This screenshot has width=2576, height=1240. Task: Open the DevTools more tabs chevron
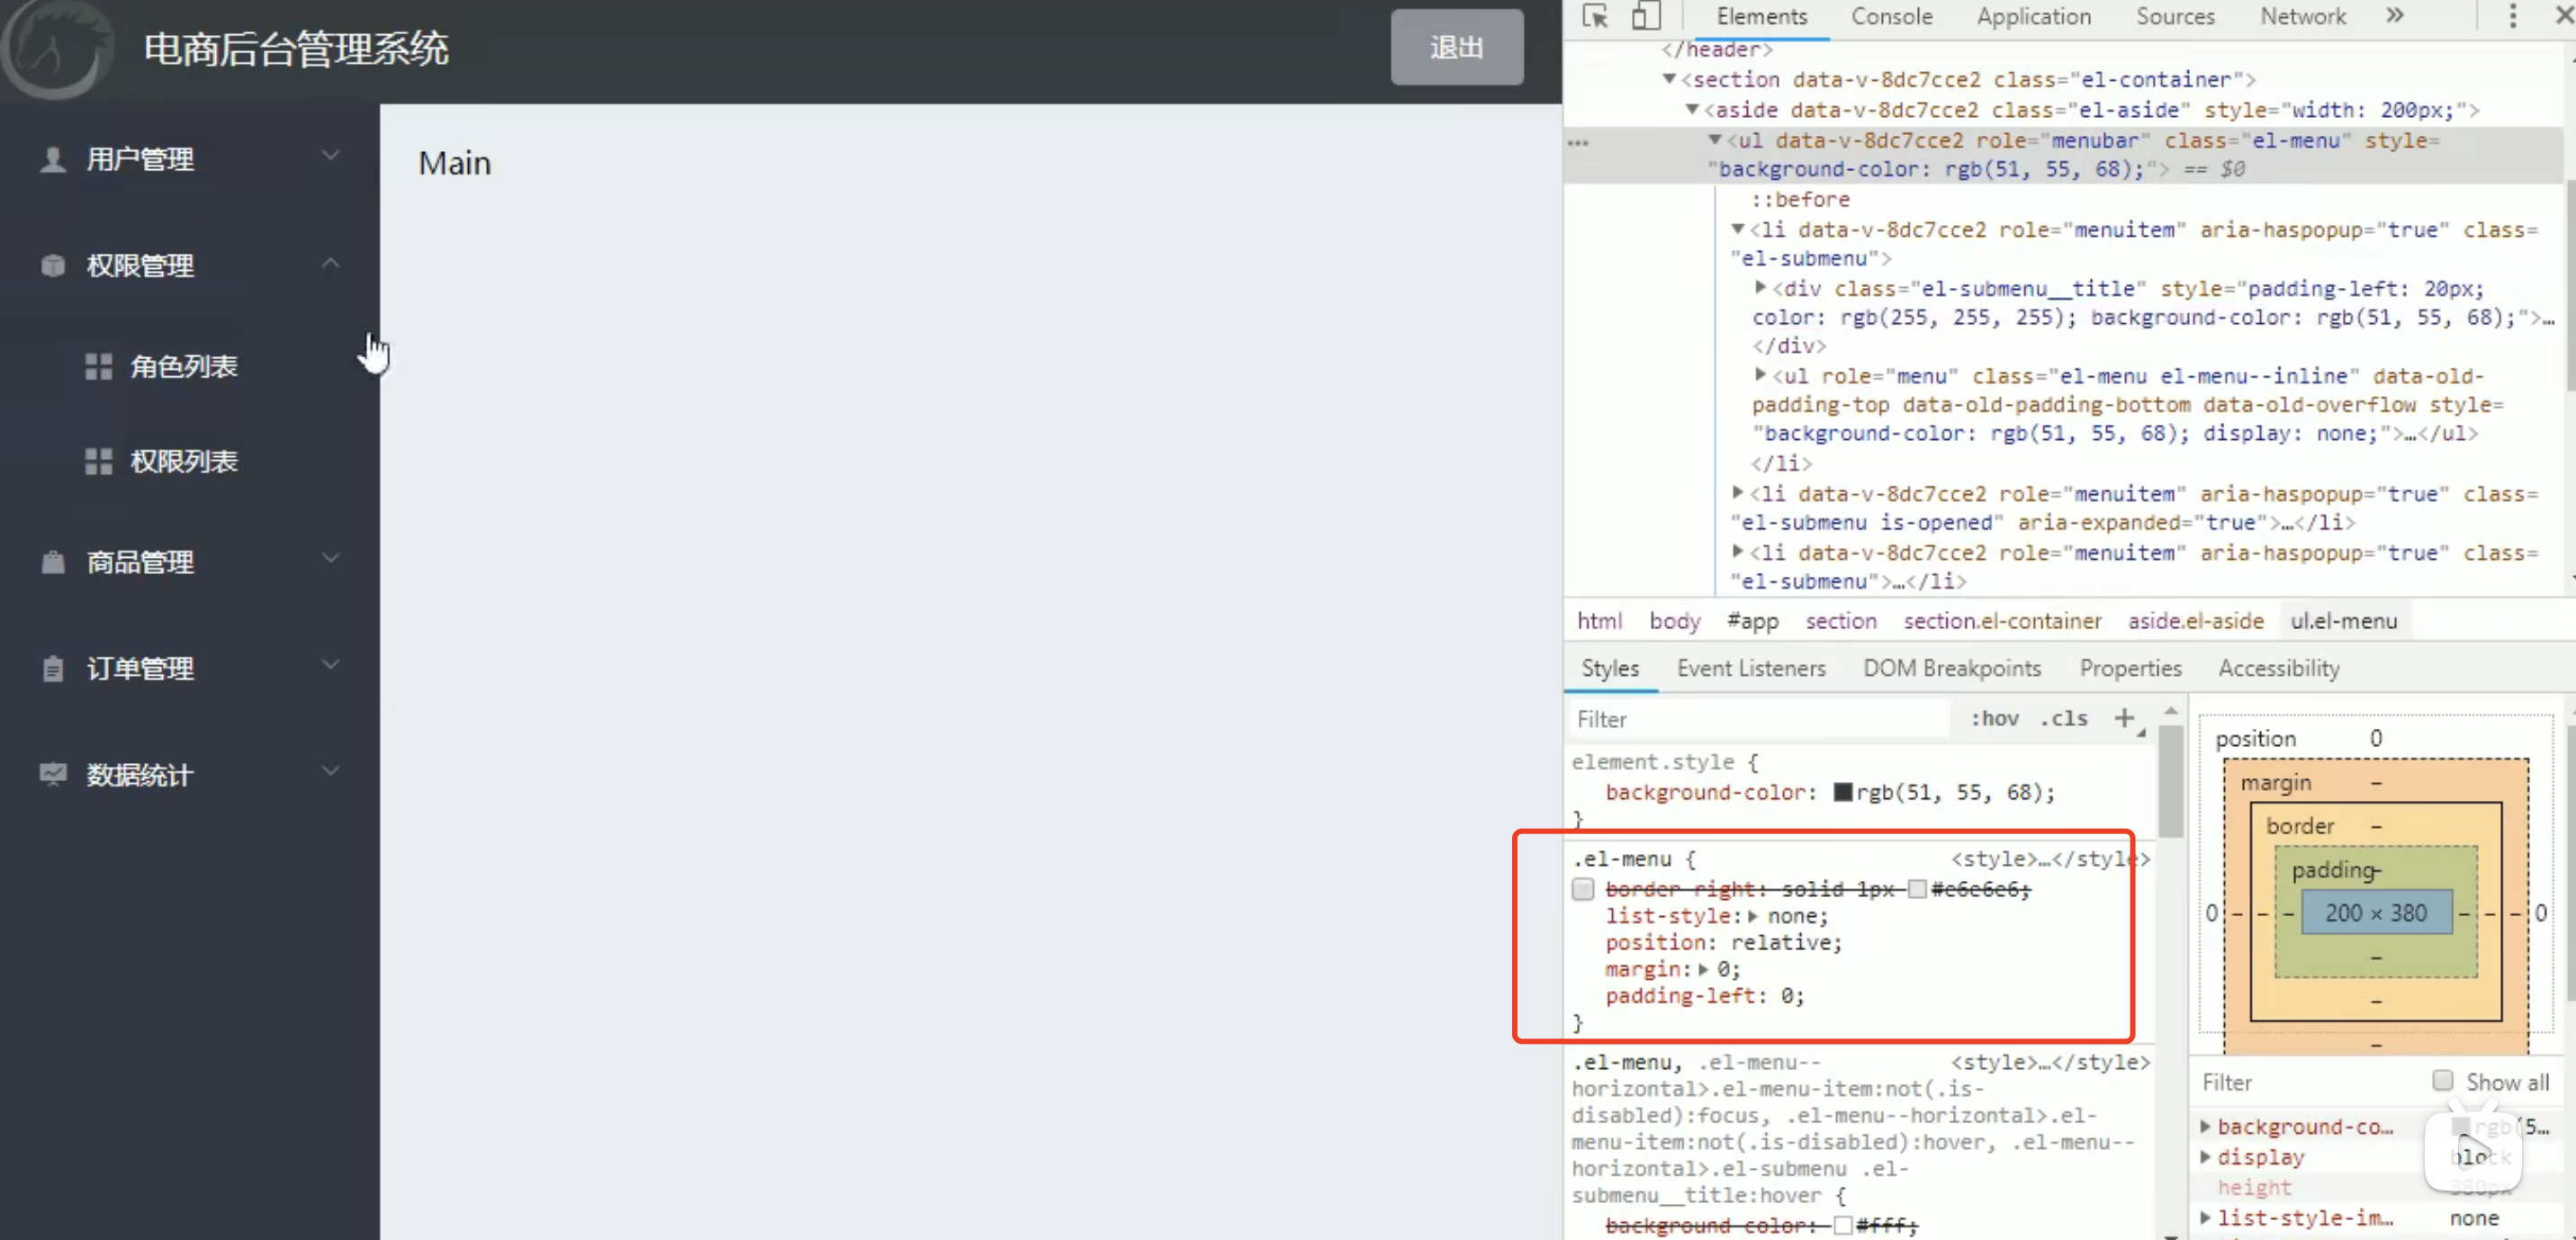pos(2395,15)
